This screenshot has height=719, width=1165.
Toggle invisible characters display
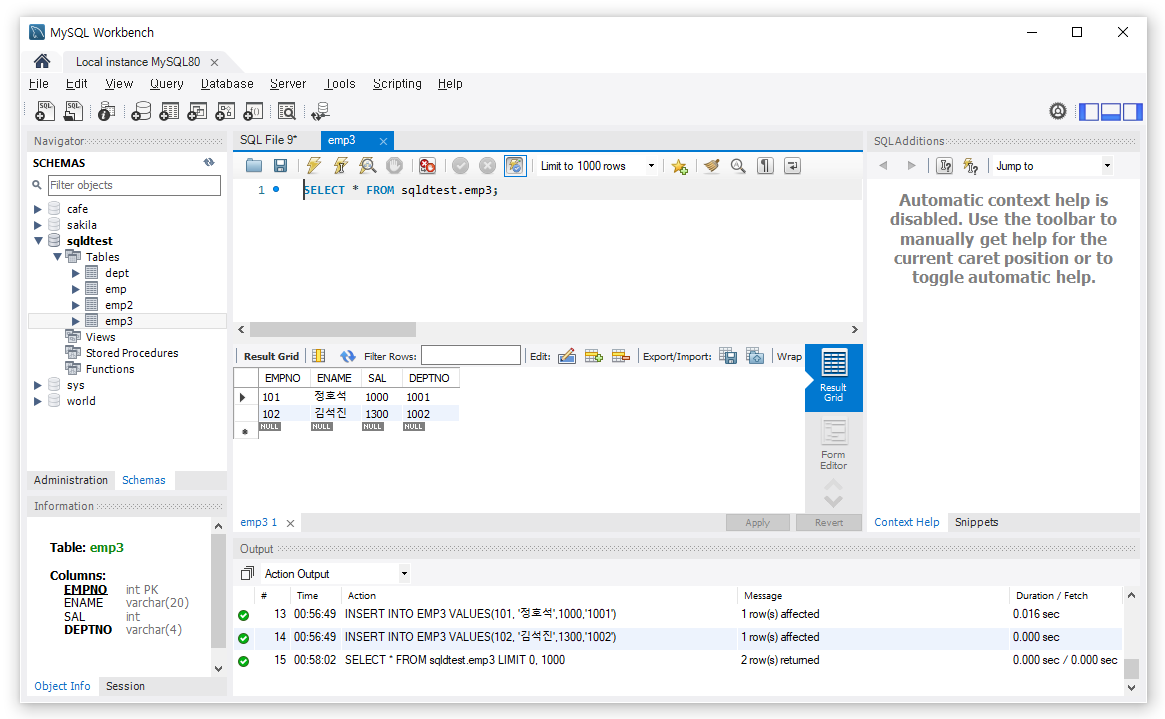click(x=765, y=166)
